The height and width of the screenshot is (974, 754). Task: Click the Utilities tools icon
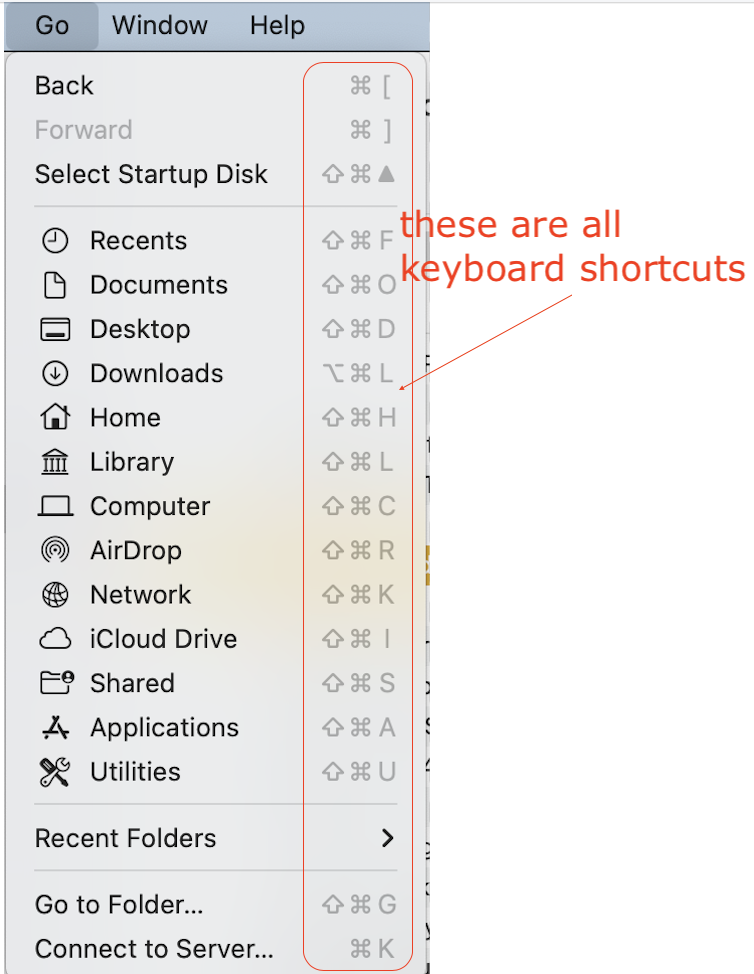tap(55, 772)
